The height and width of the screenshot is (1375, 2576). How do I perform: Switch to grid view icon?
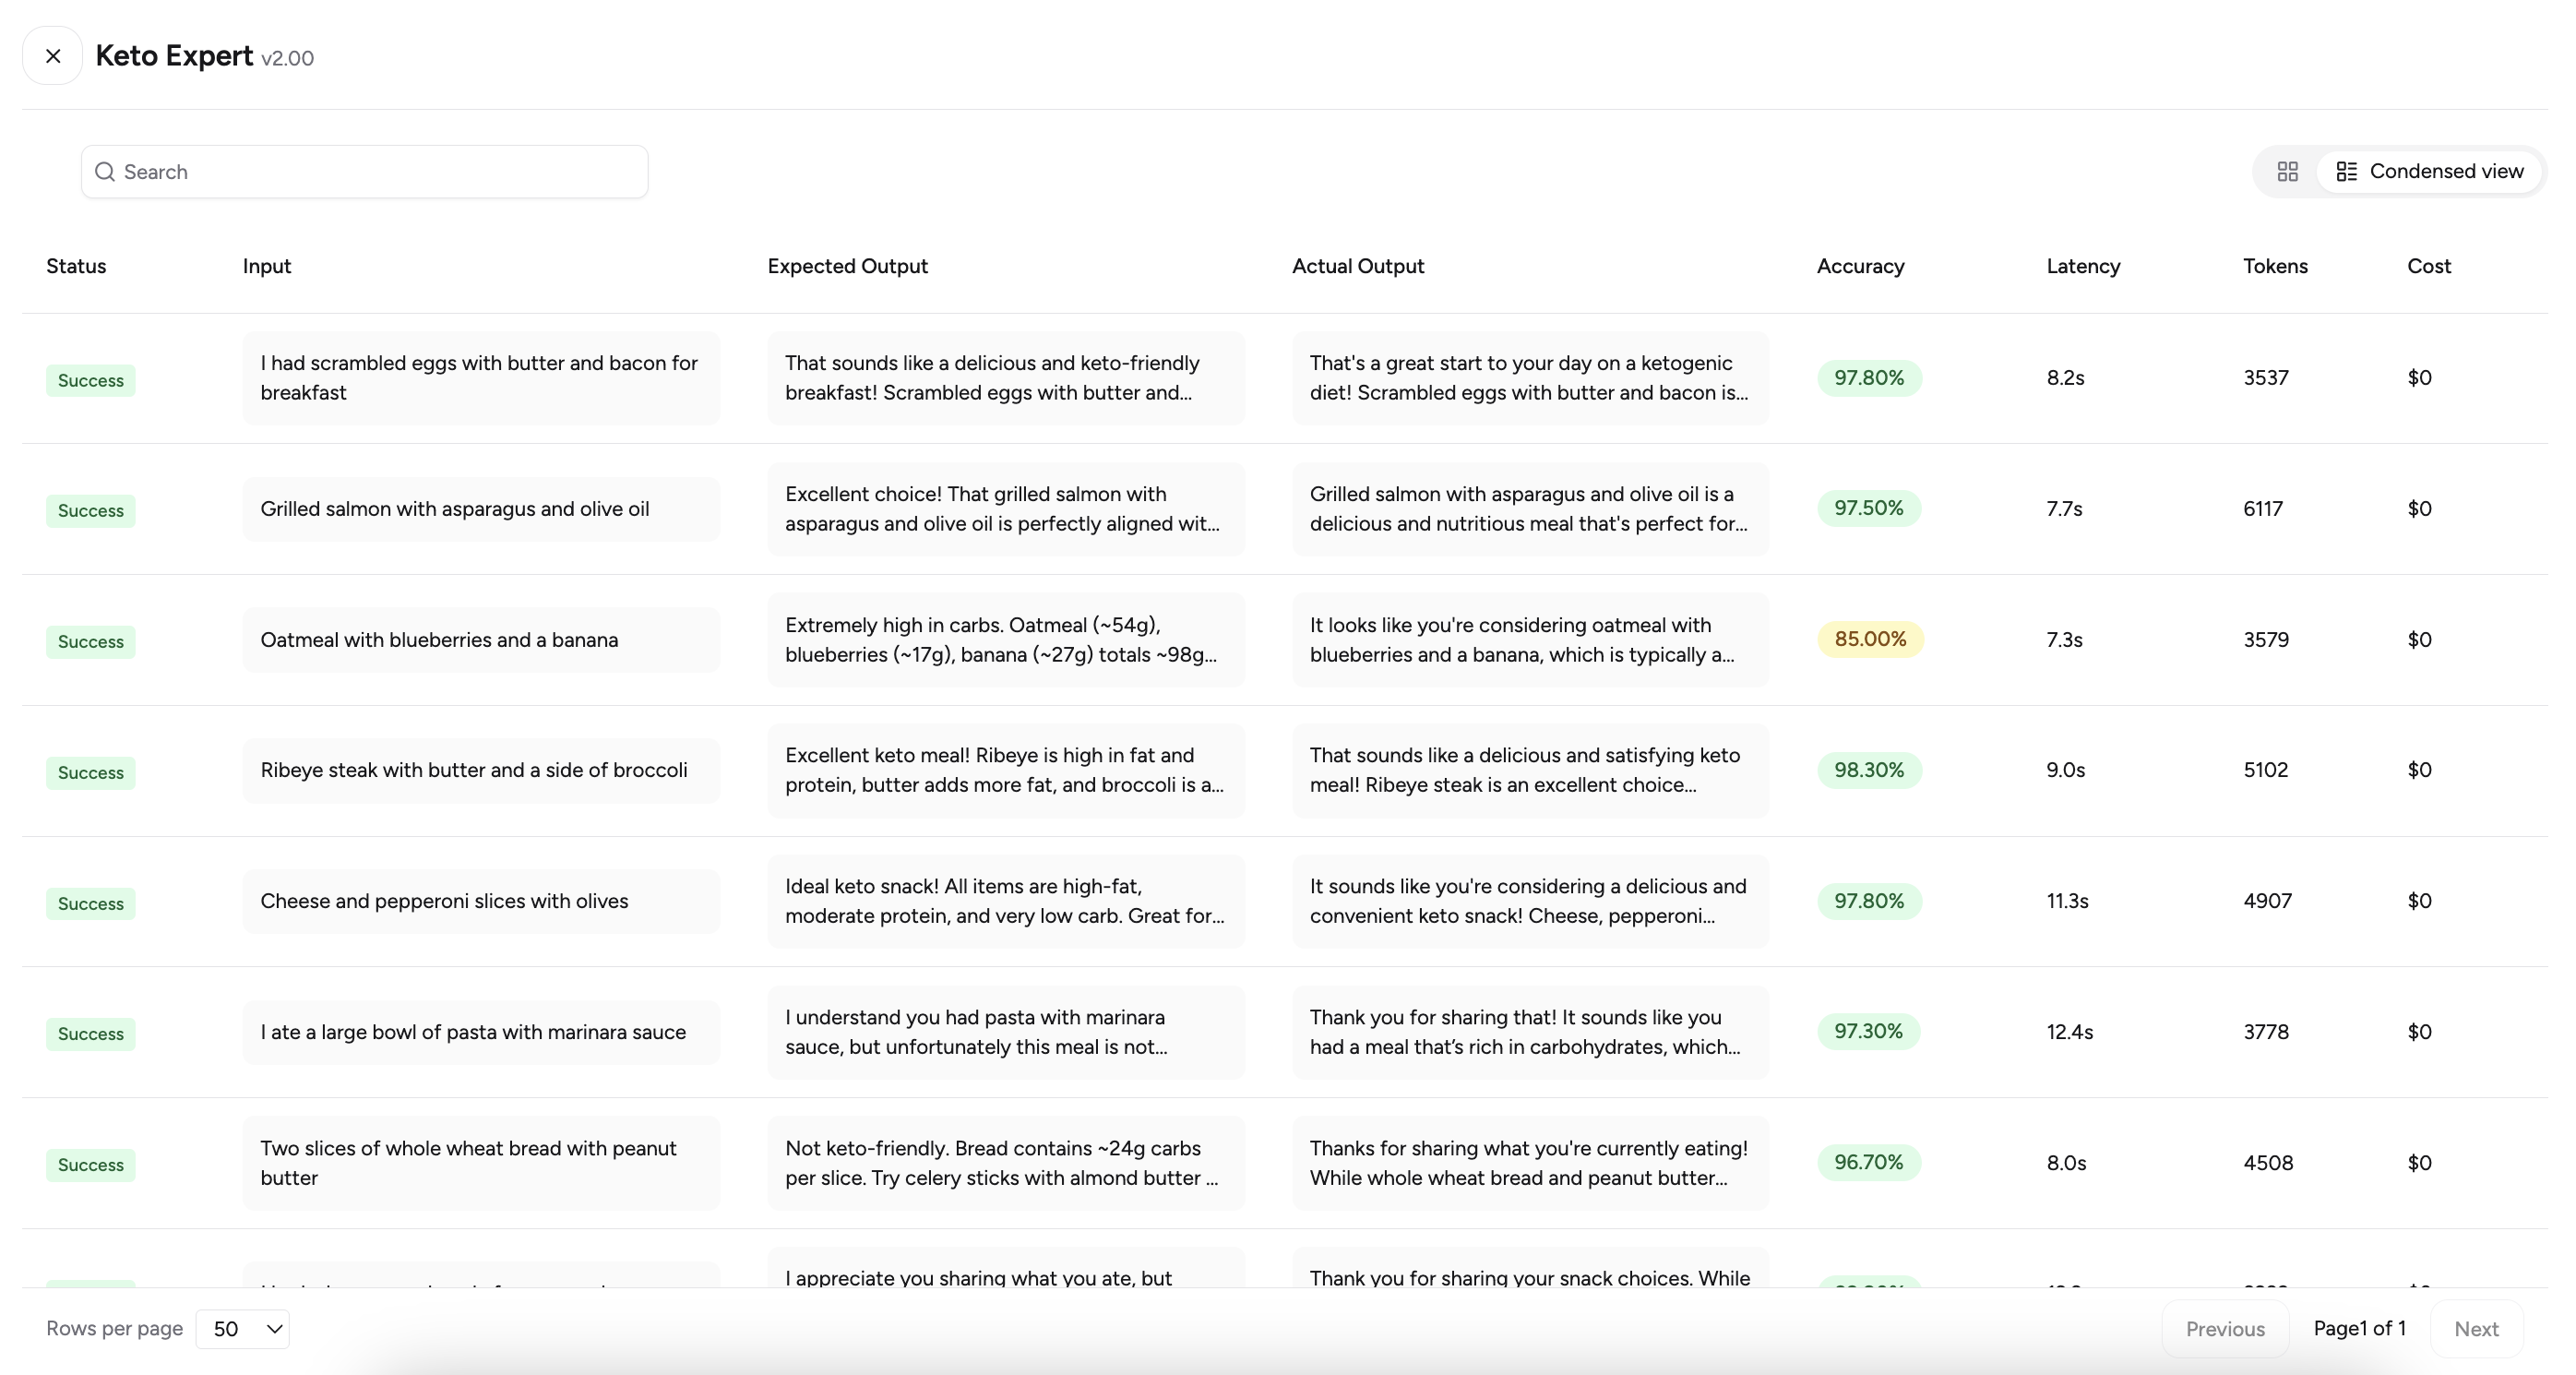pyautogui.click(x=2287, y=171)
